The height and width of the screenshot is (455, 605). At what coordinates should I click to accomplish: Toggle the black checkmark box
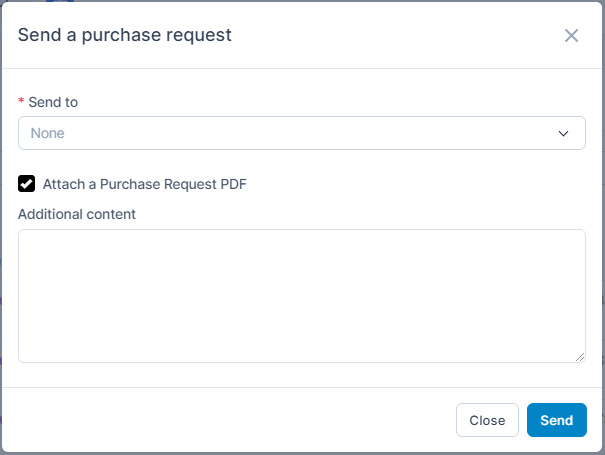pos(27,184)
